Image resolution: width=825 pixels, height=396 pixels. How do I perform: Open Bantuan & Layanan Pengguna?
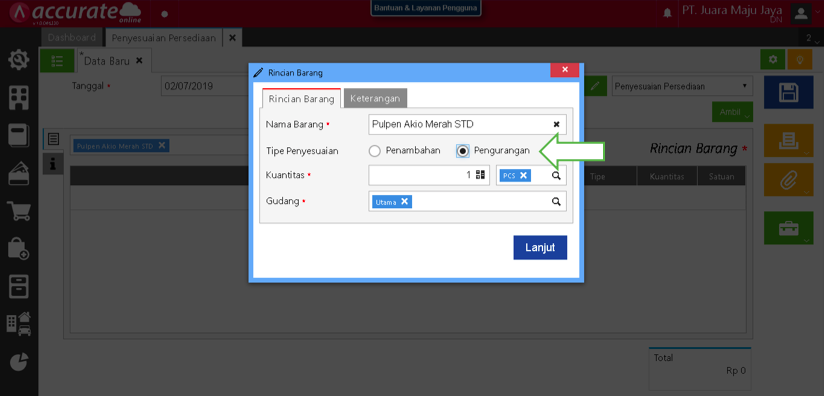(425, 8)
